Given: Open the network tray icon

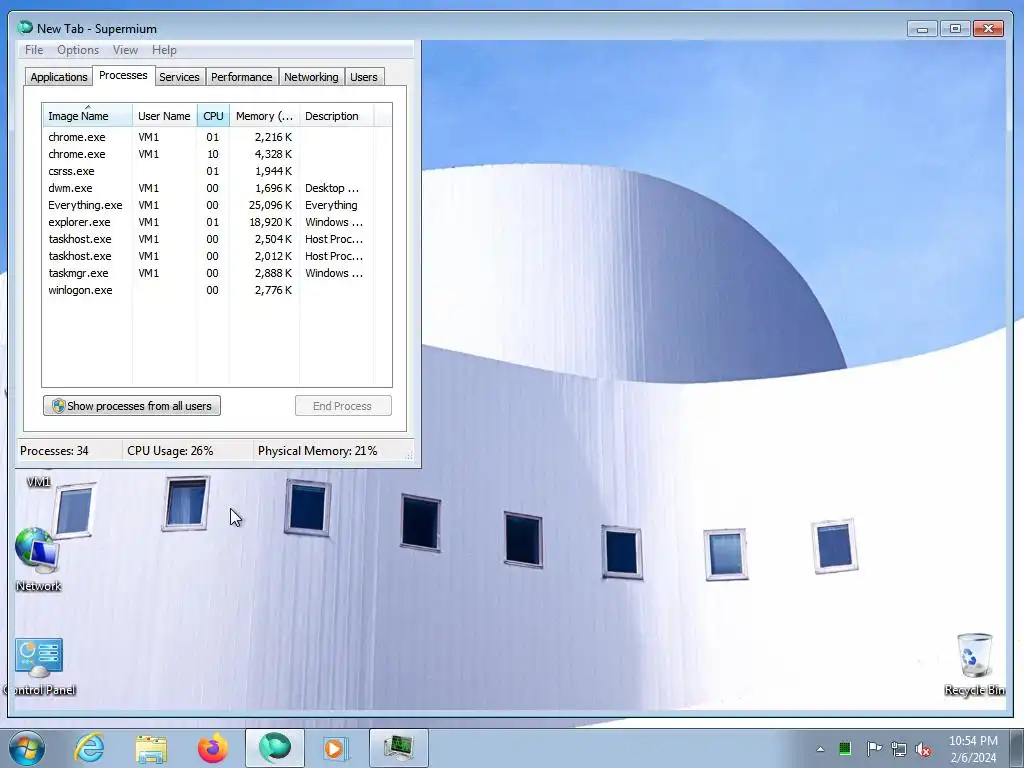Looking at the screenshot, I should pos(899,749).
